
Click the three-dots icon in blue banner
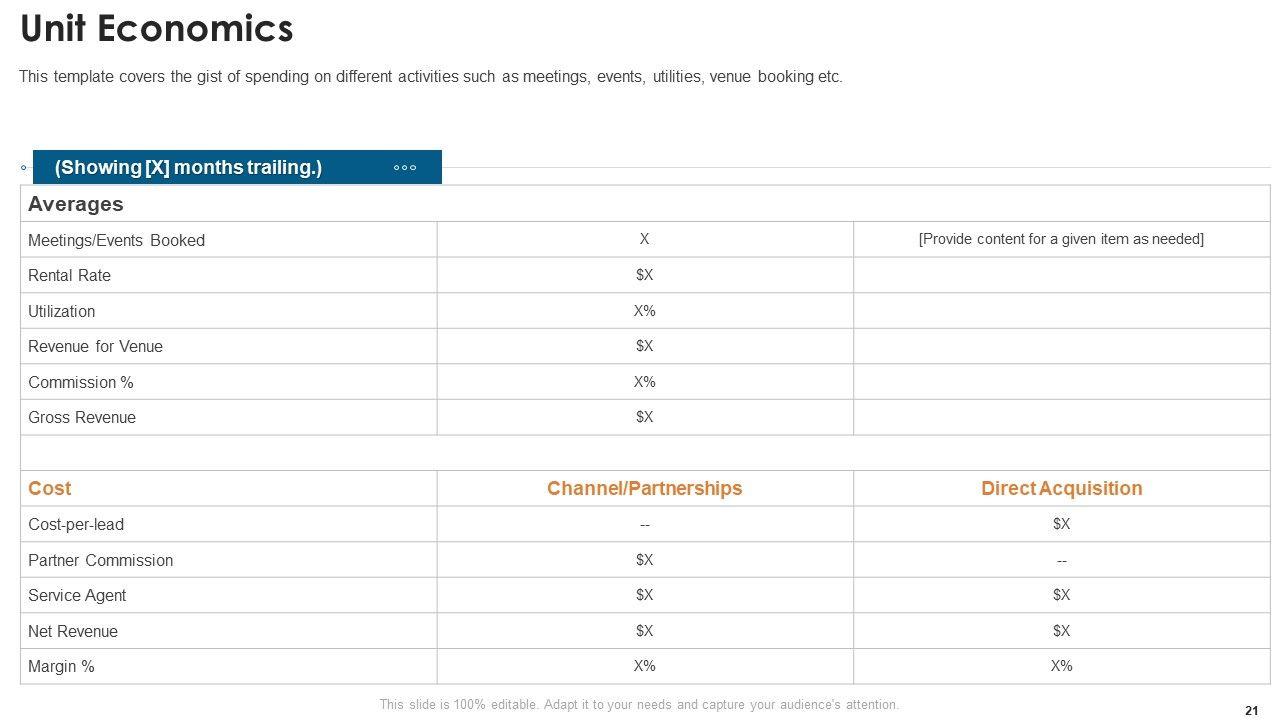pos(405,168)
